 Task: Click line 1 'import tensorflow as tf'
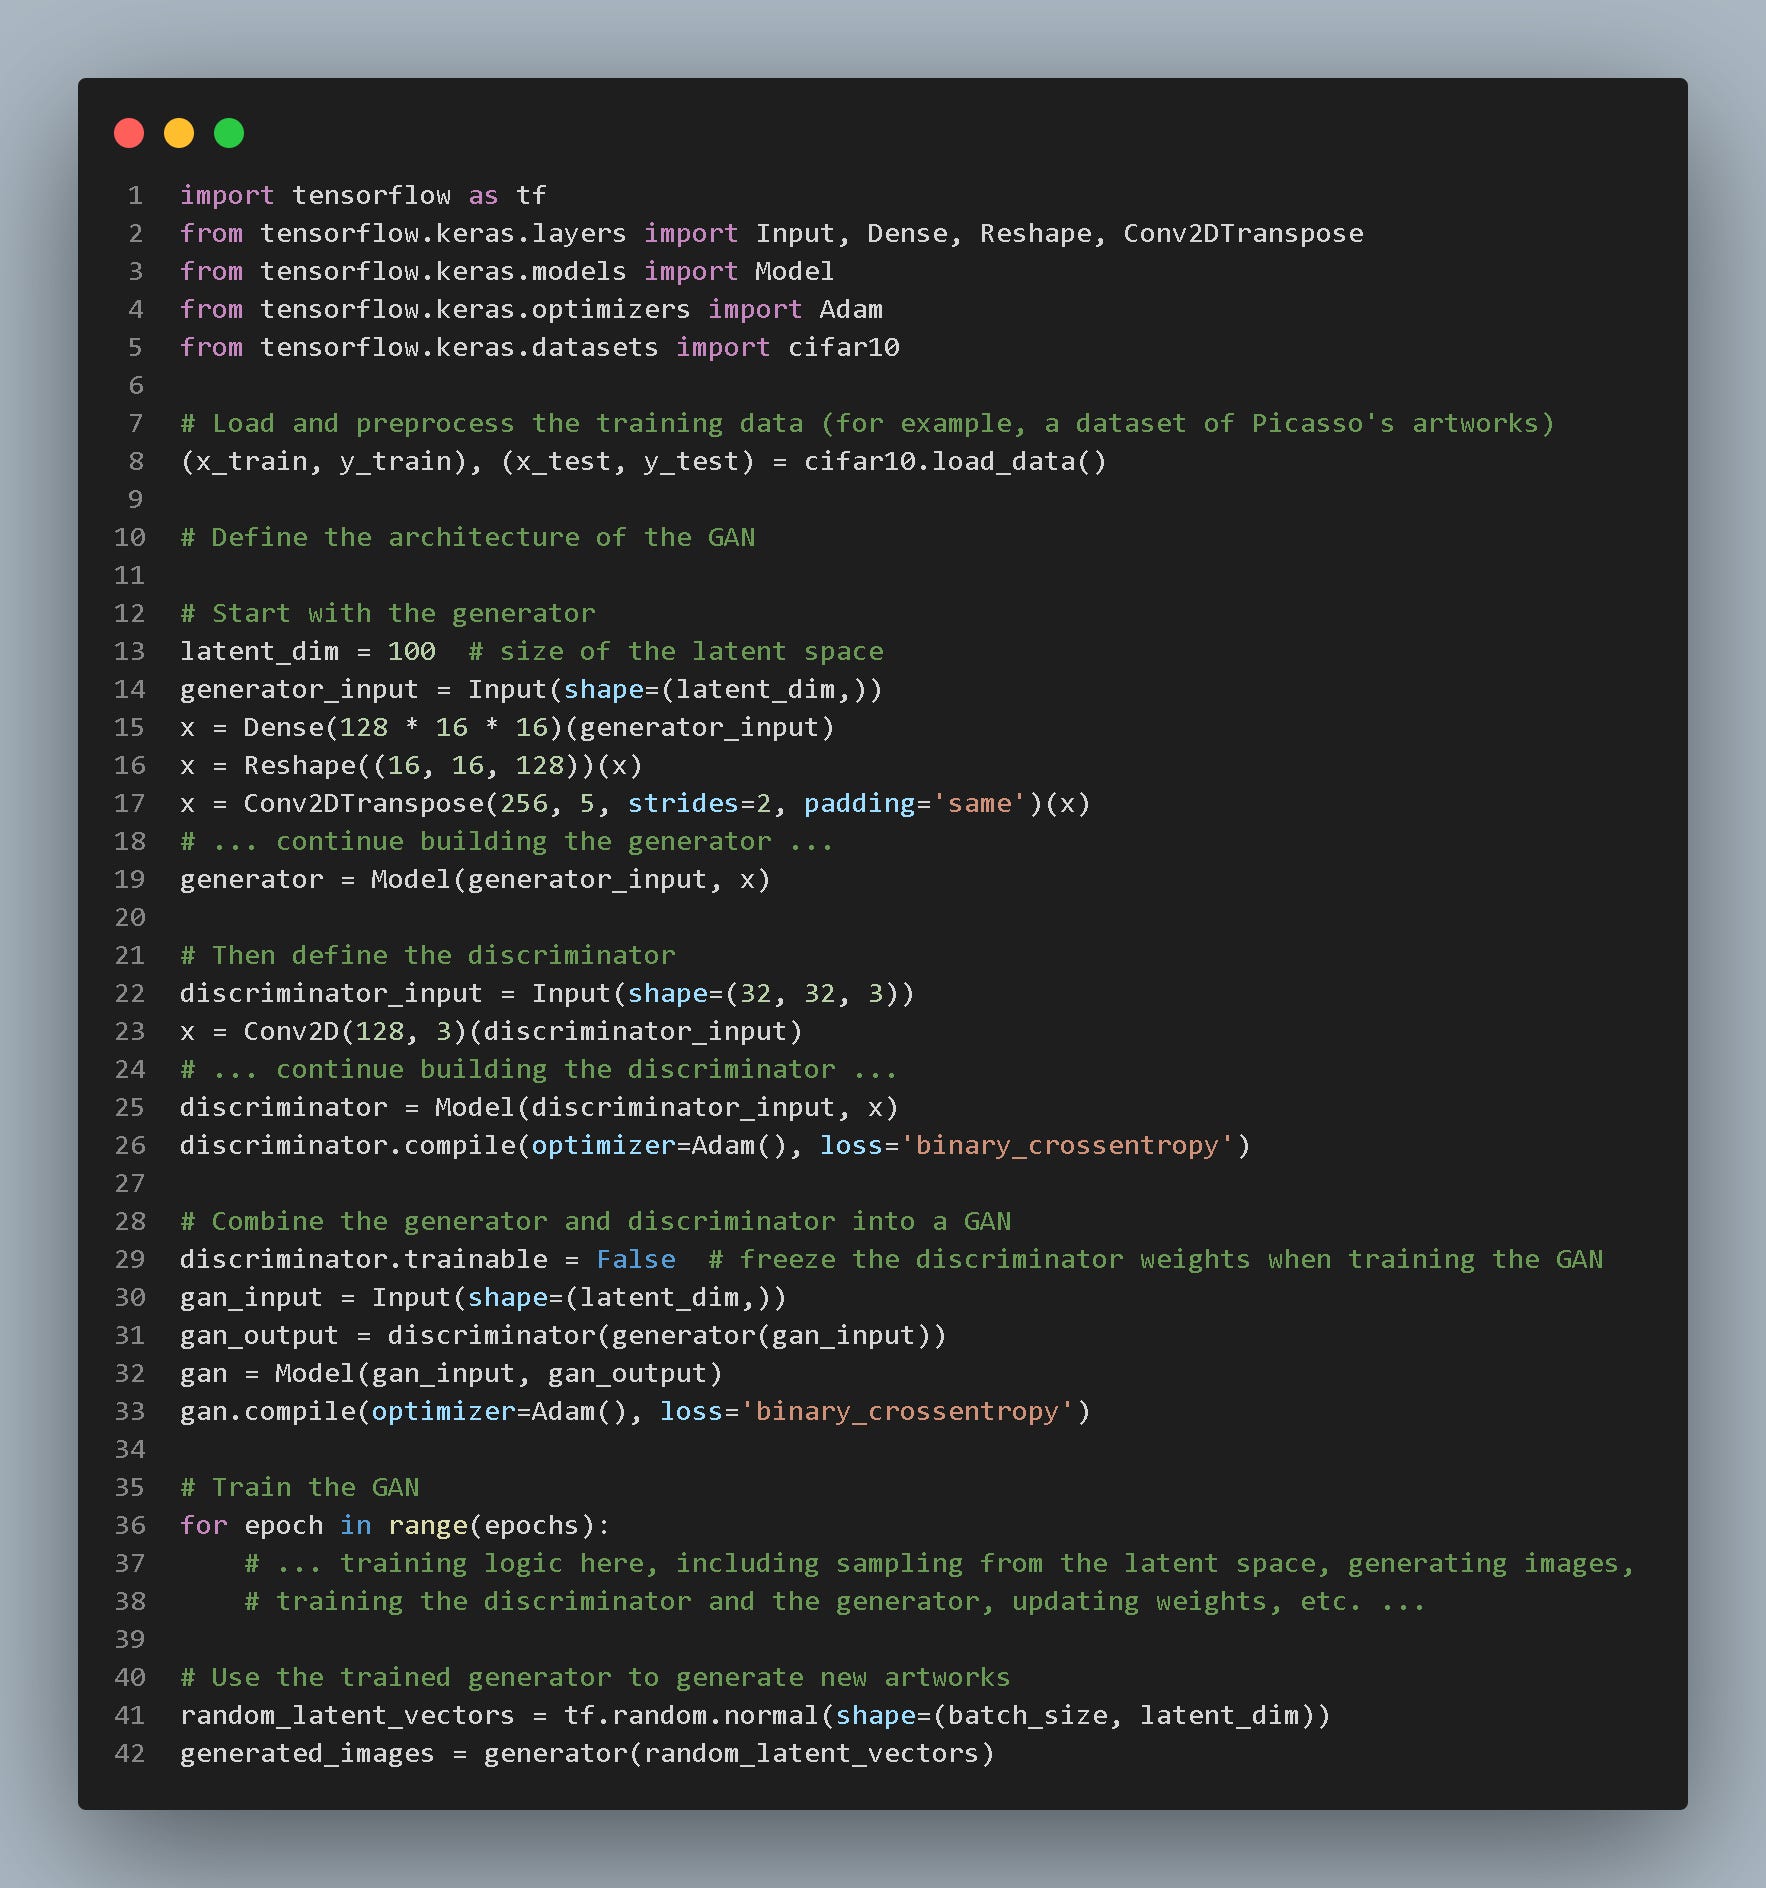coord(363,195)
